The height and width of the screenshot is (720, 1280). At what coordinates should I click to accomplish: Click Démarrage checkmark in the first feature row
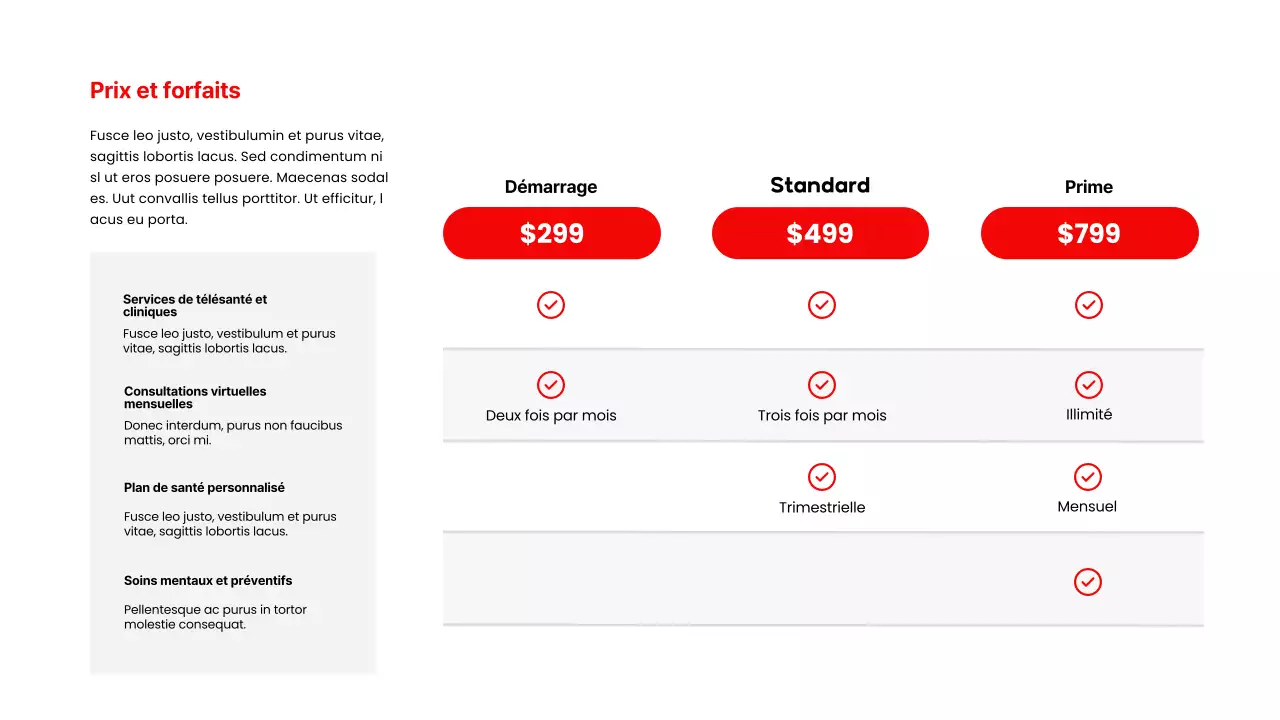pyautogui.click(x=551, y=305)
